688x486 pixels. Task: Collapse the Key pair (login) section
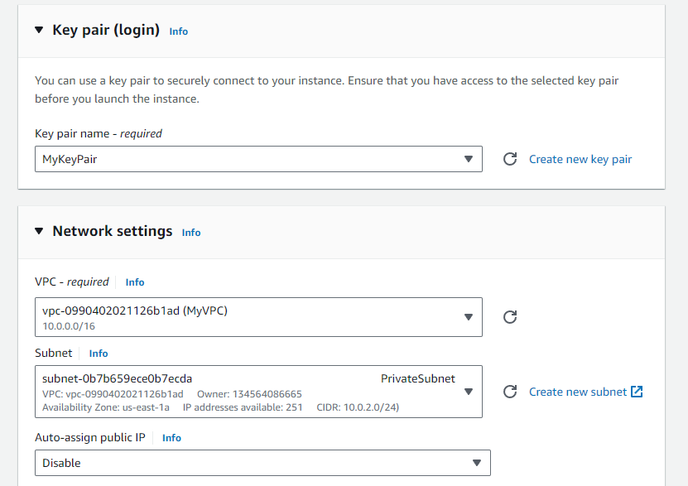tap(39, 30)
